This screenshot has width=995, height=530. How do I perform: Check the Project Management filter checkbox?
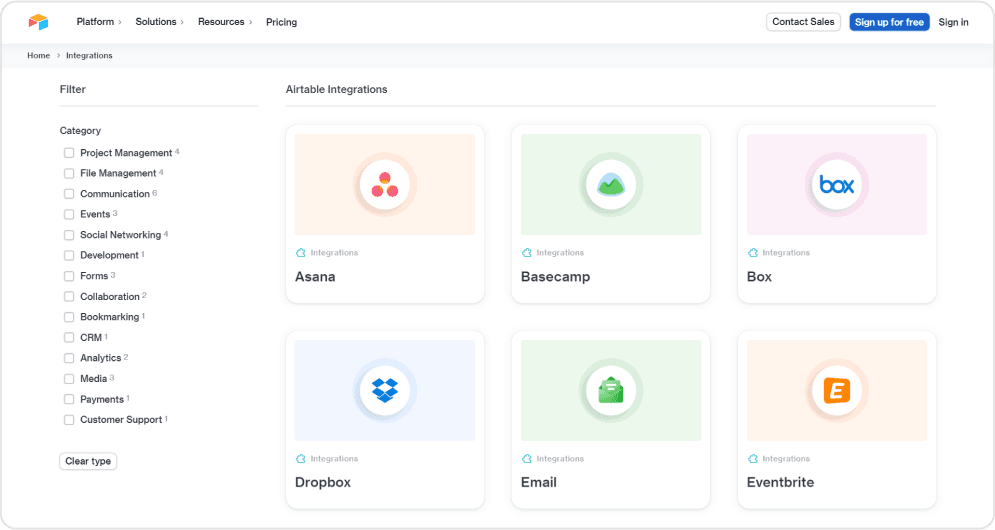(69, 153)
